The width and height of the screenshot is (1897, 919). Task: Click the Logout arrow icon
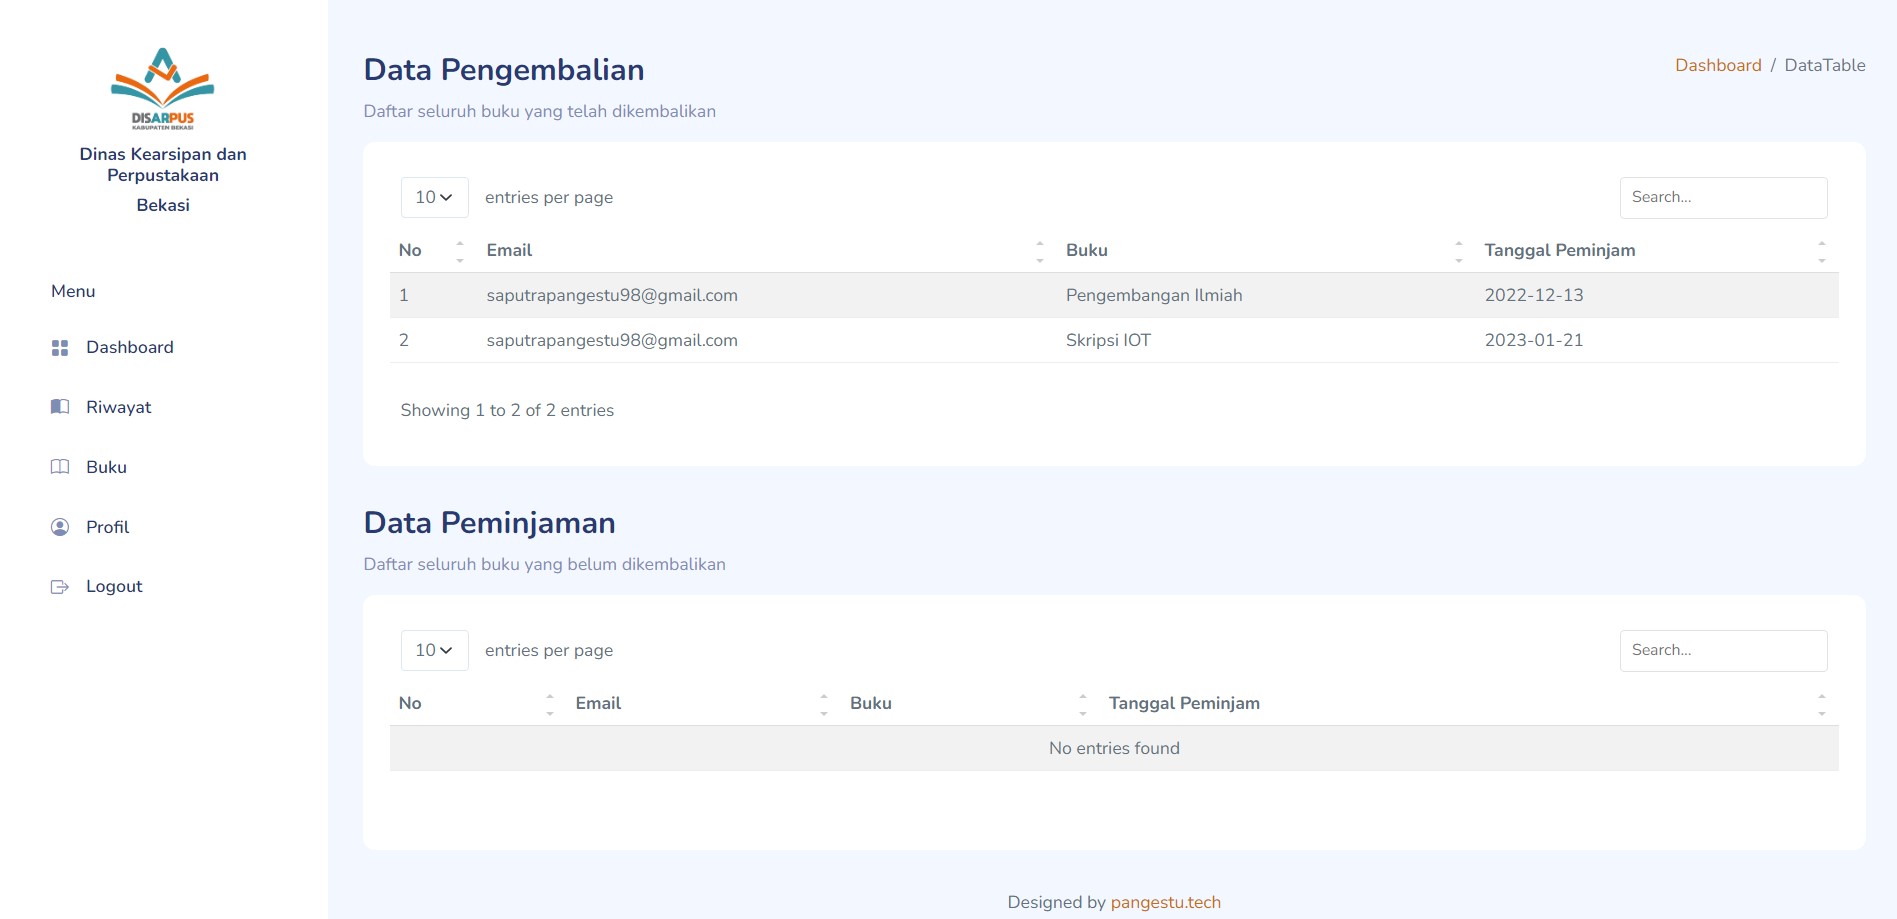pos(60,587)
